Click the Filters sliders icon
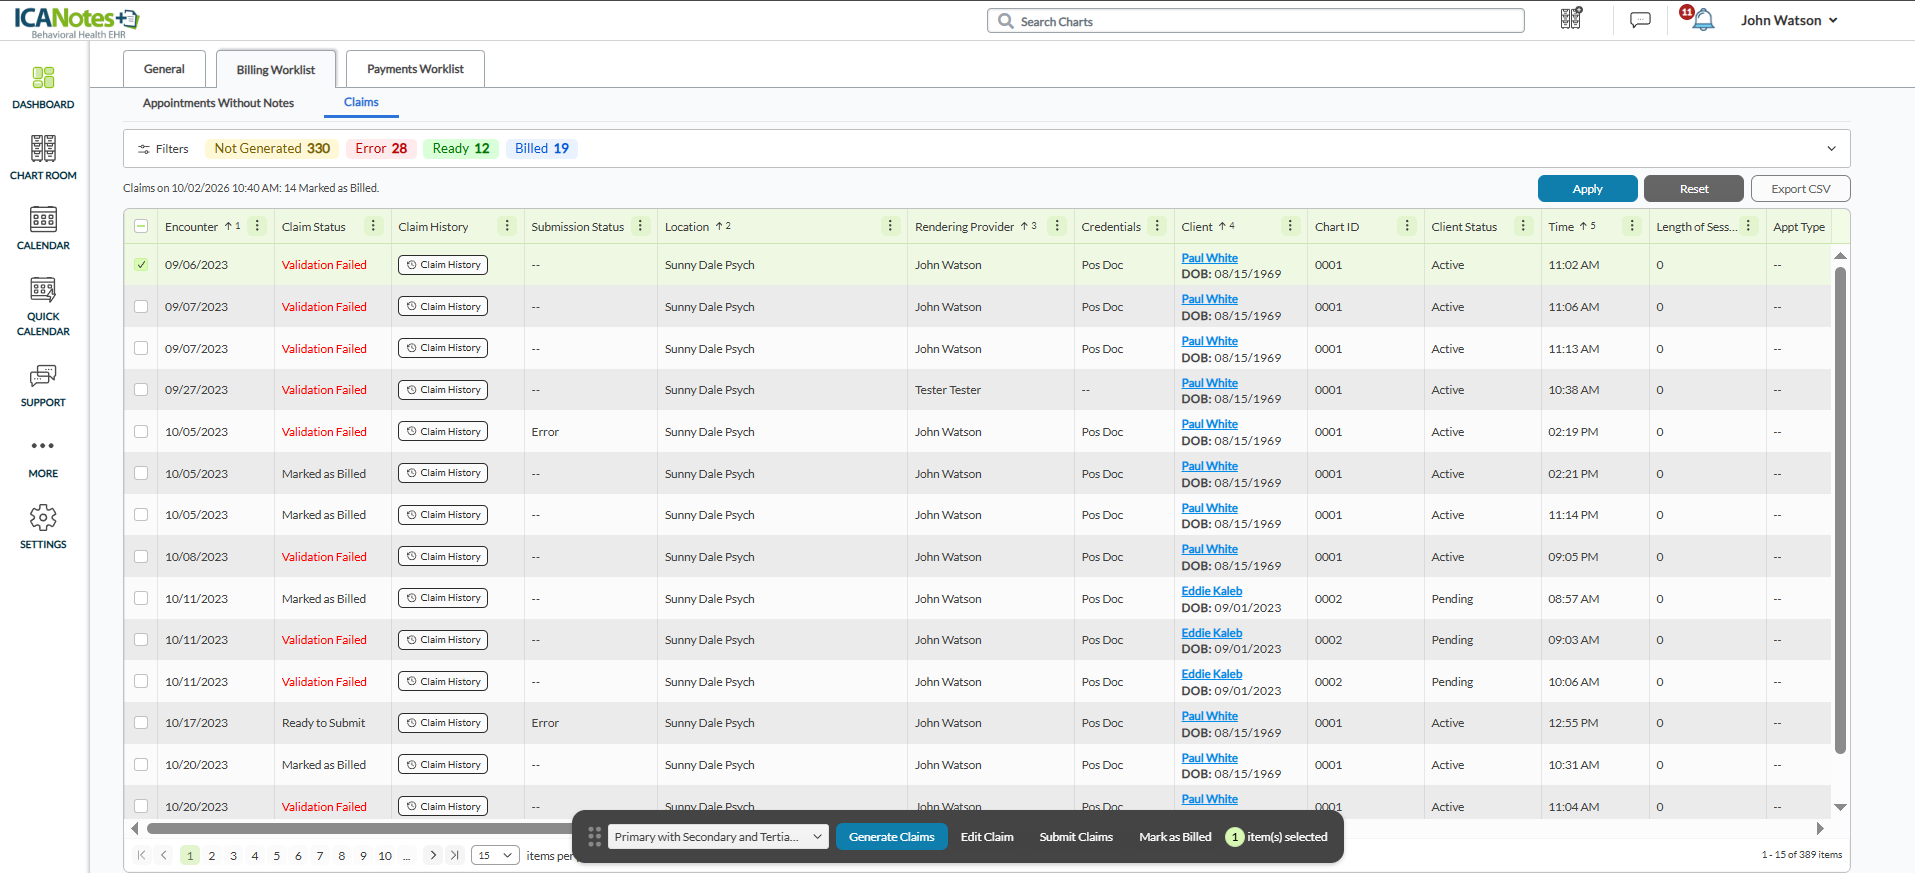 pyautogui.click(x=144, y=149)
